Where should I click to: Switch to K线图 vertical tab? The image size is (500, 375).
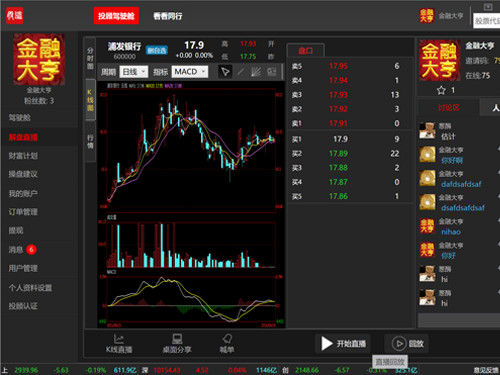click(x=90, y=100)
